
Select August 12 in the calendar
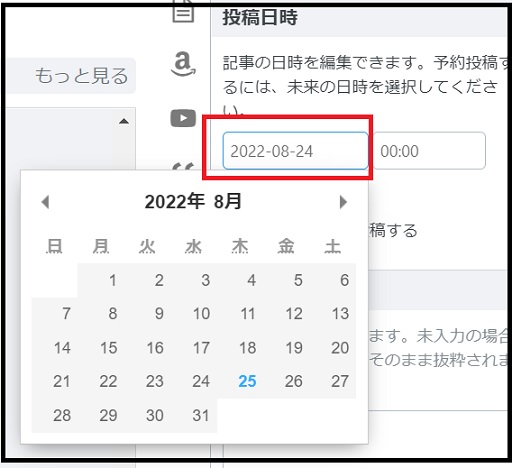(286, 314)
